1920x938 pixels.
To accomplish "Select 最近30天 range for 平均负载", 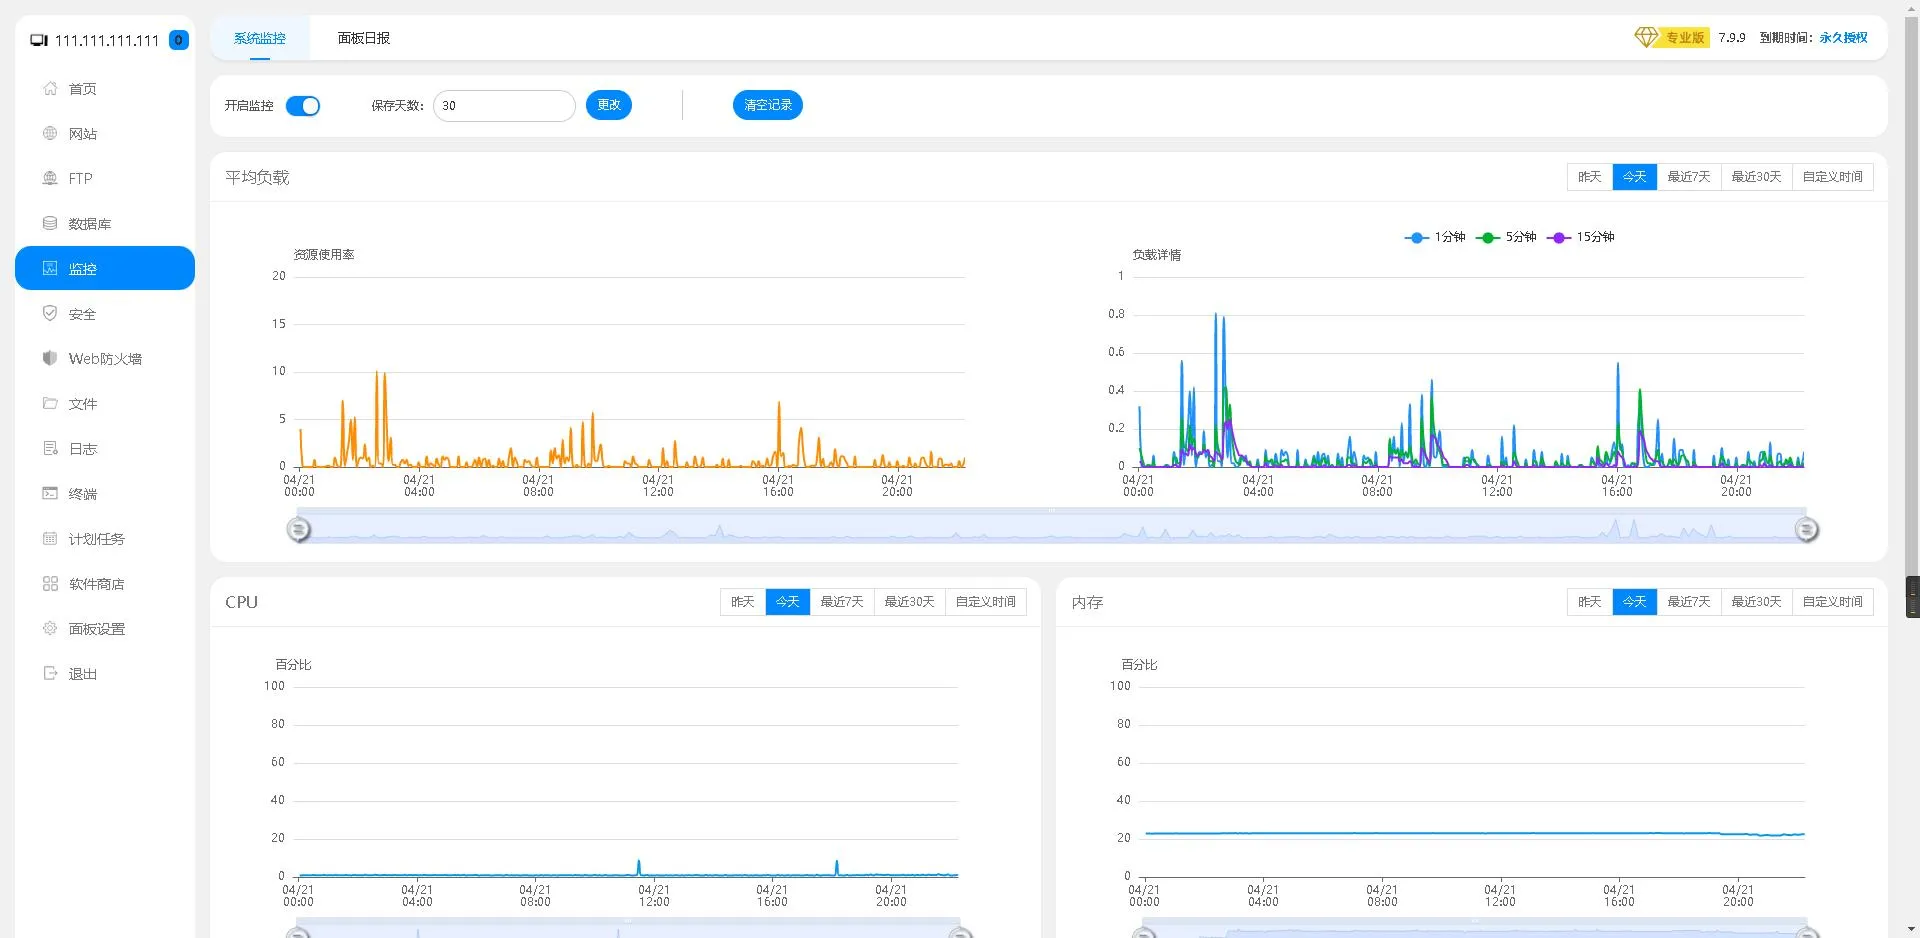I will coord(1757,177).
